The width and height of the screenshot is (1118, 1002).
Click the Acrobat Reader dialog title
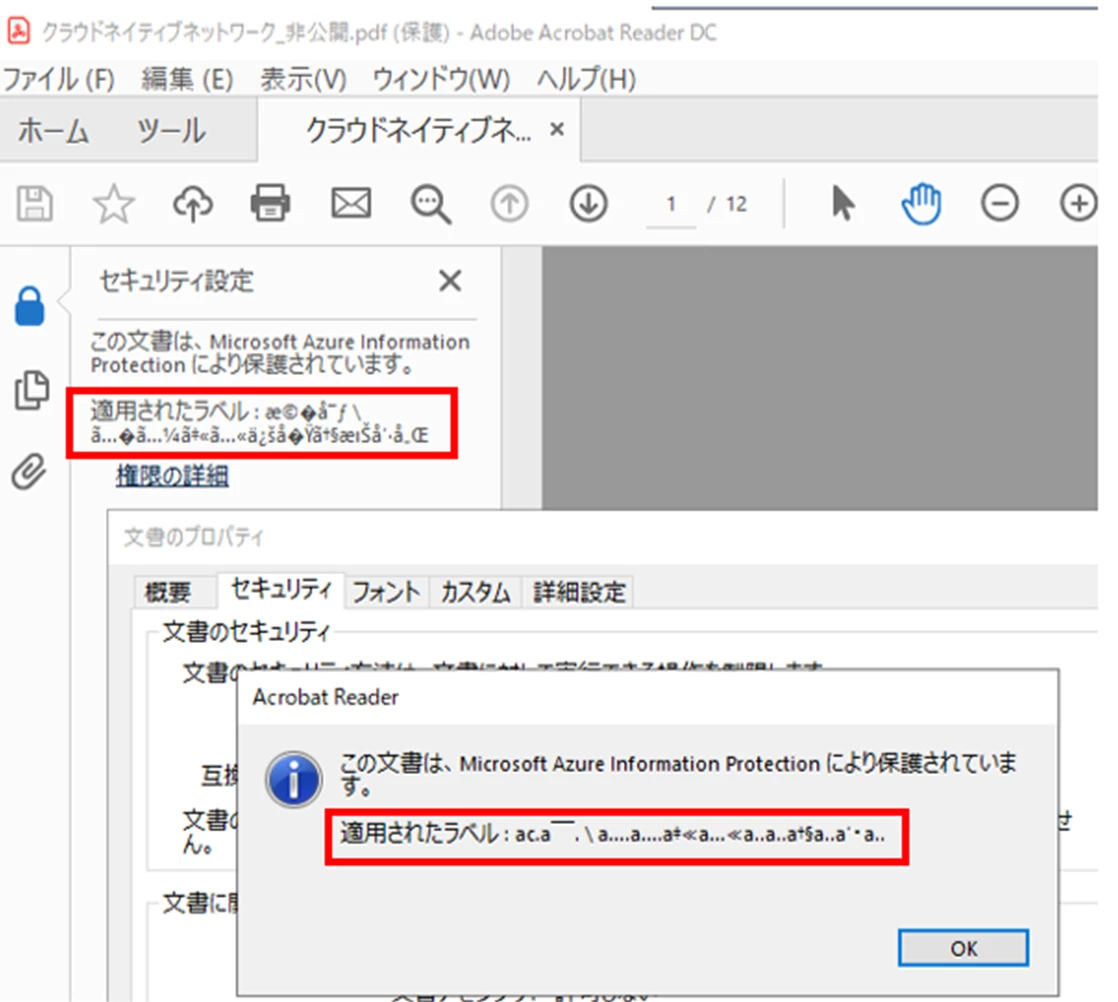pyautogui.click(x=325, y=697)
